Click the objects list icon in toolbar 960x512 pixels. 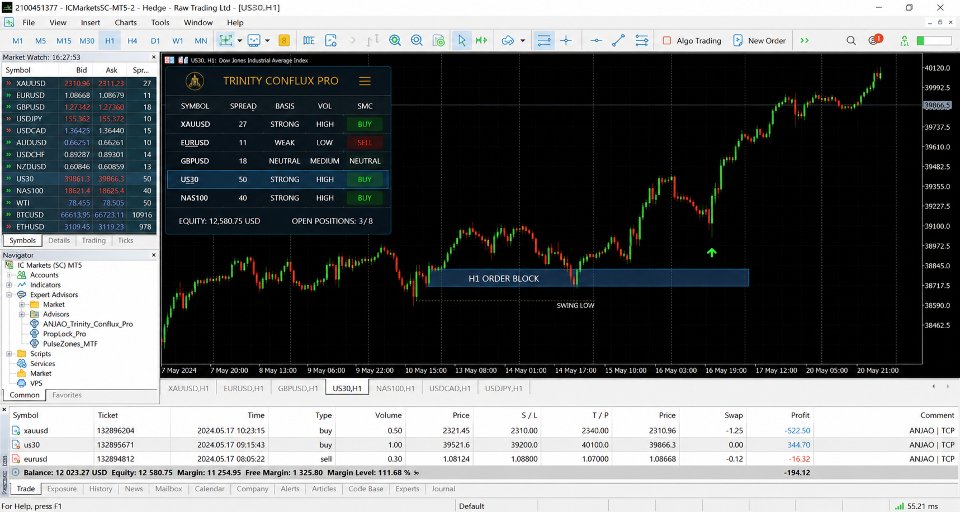tap(642, 40)
